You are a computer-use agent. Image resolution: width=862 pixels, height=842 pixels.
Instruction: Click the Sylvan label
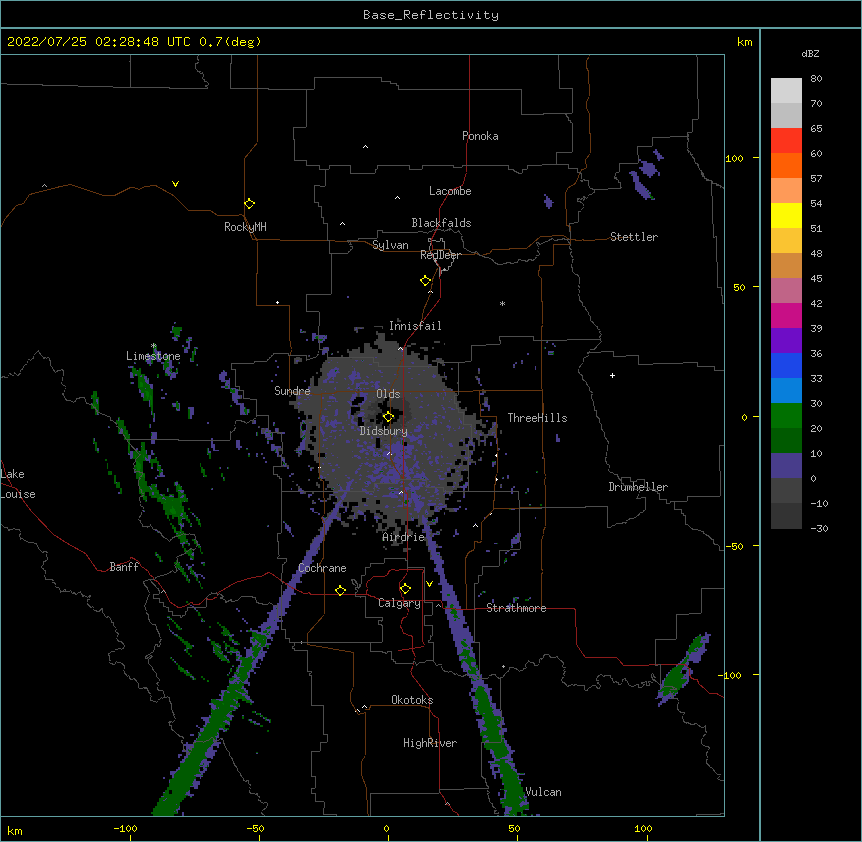pos(390,245)
